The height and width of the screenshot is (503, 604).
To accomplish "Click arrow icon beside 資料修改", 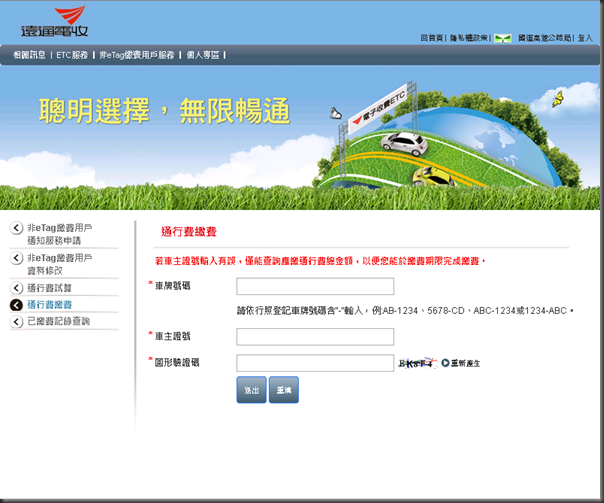I will tap(16, 258).
